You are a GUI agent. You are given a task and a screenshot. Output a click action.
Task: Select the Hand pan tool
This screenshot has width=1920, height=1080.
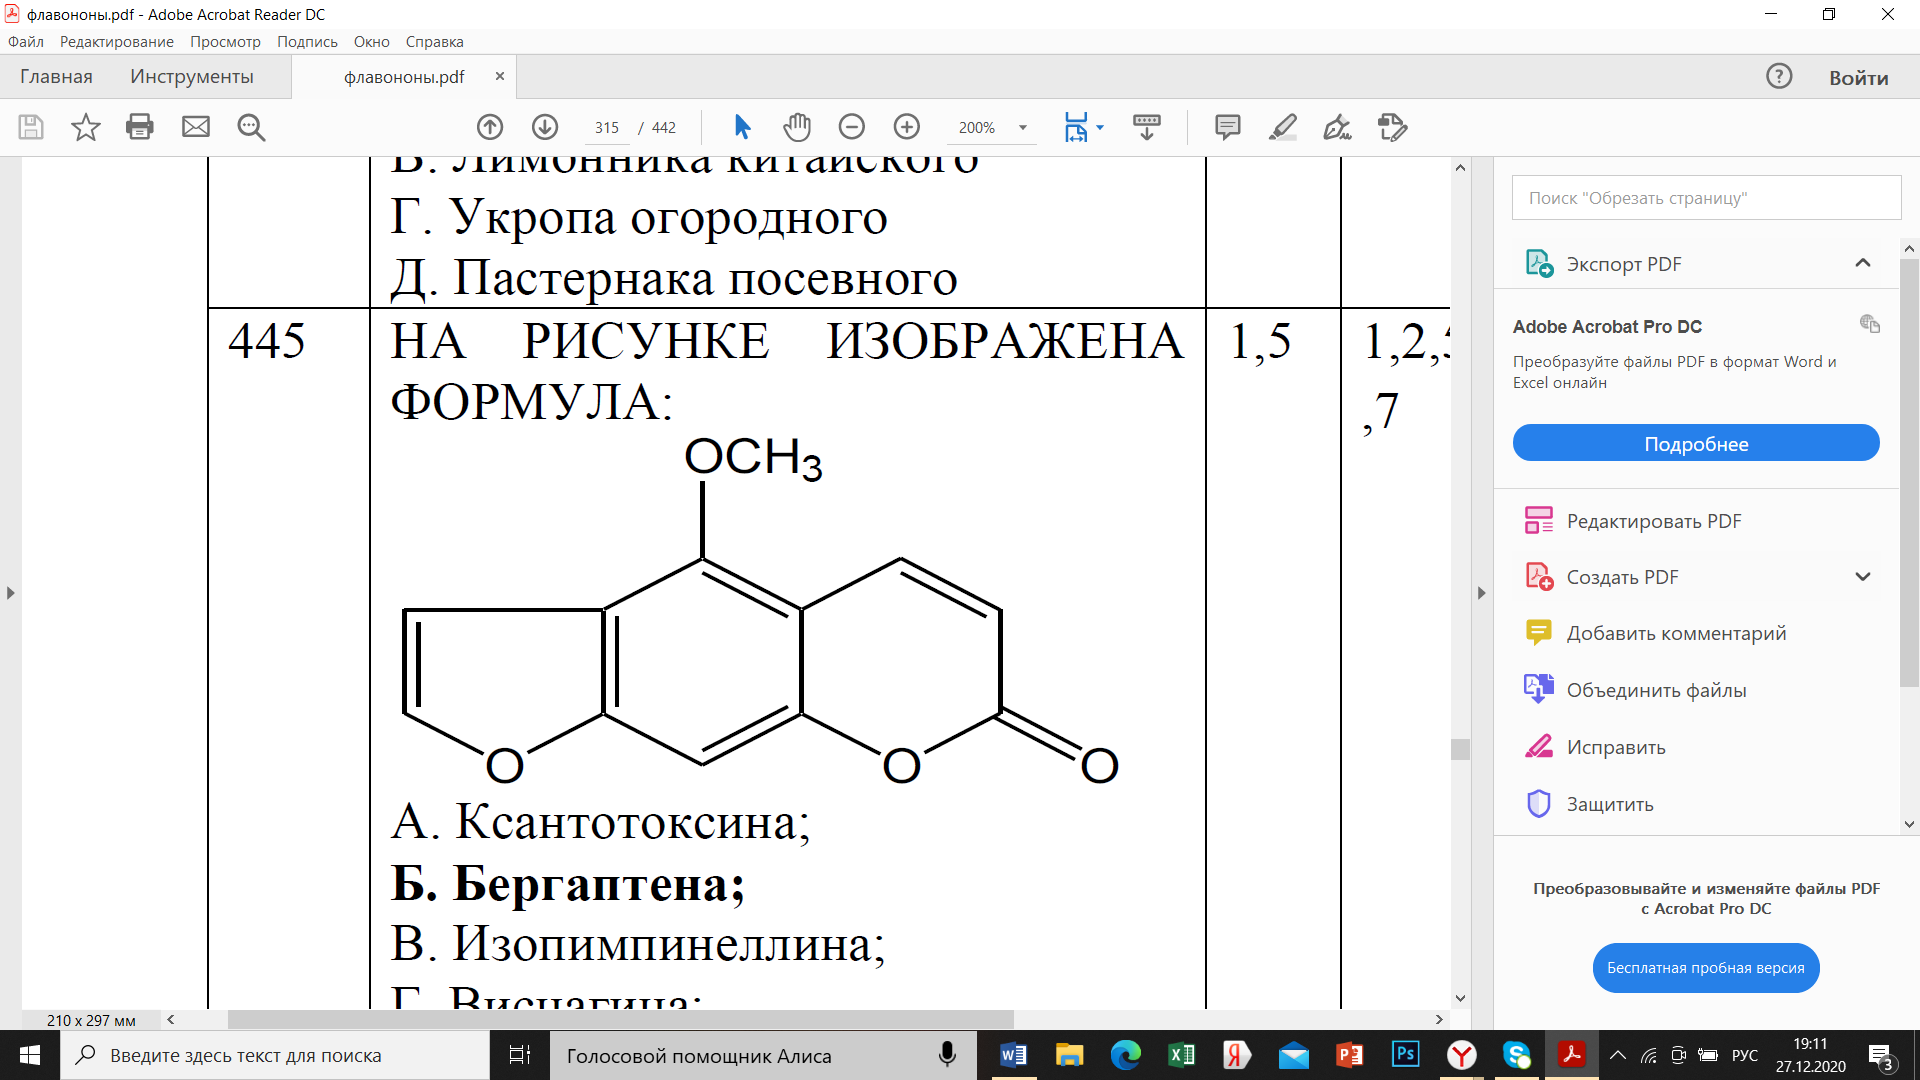(x=797, y=127)
